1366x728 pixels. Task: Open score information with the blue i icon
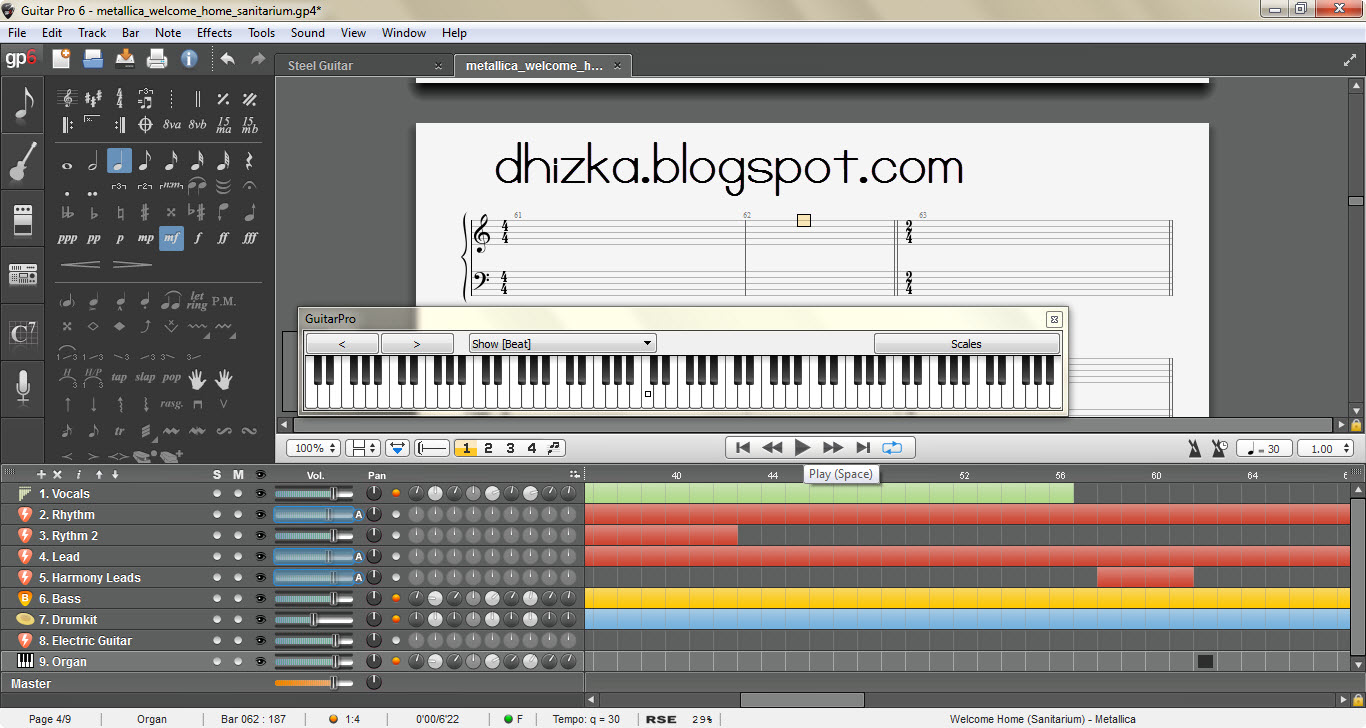(x=189, y=59)
